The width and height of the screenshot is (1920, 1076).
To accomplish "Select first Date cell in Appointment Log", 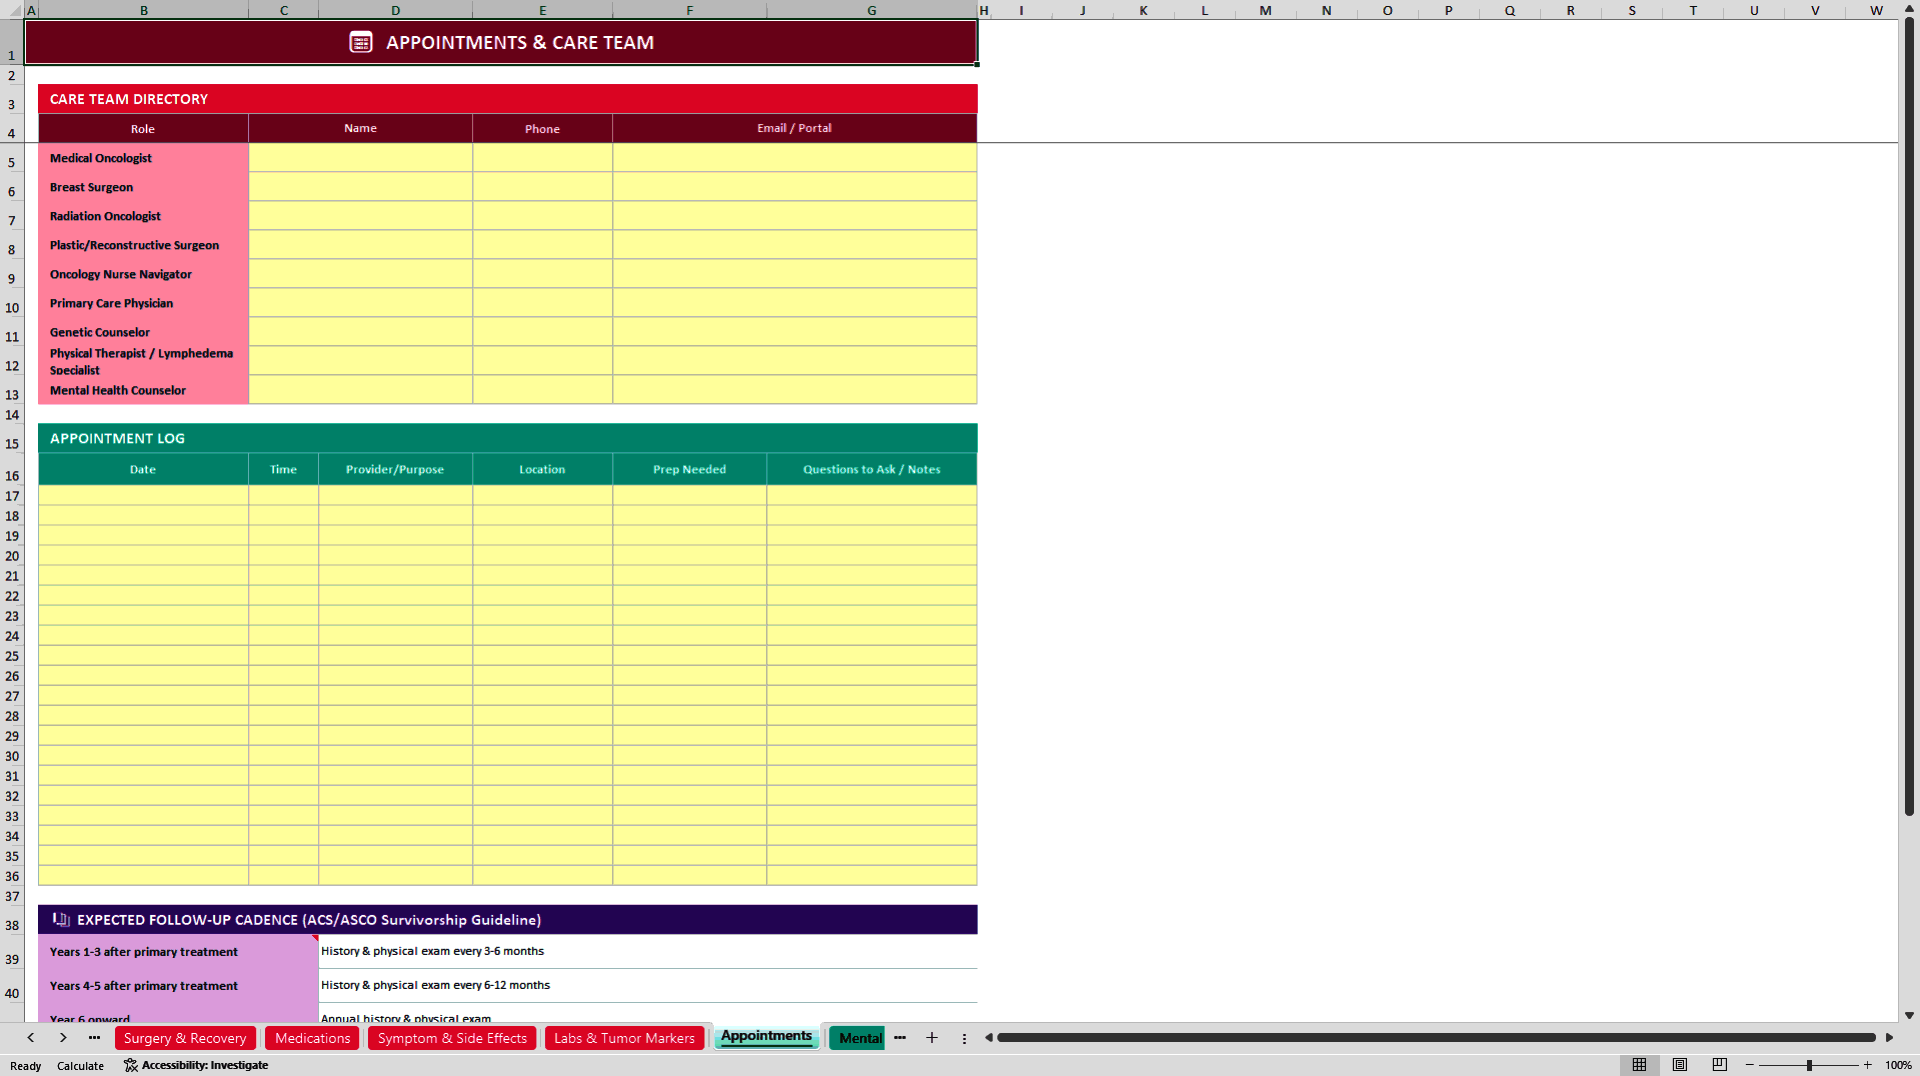I will click(x=143, y=495).
